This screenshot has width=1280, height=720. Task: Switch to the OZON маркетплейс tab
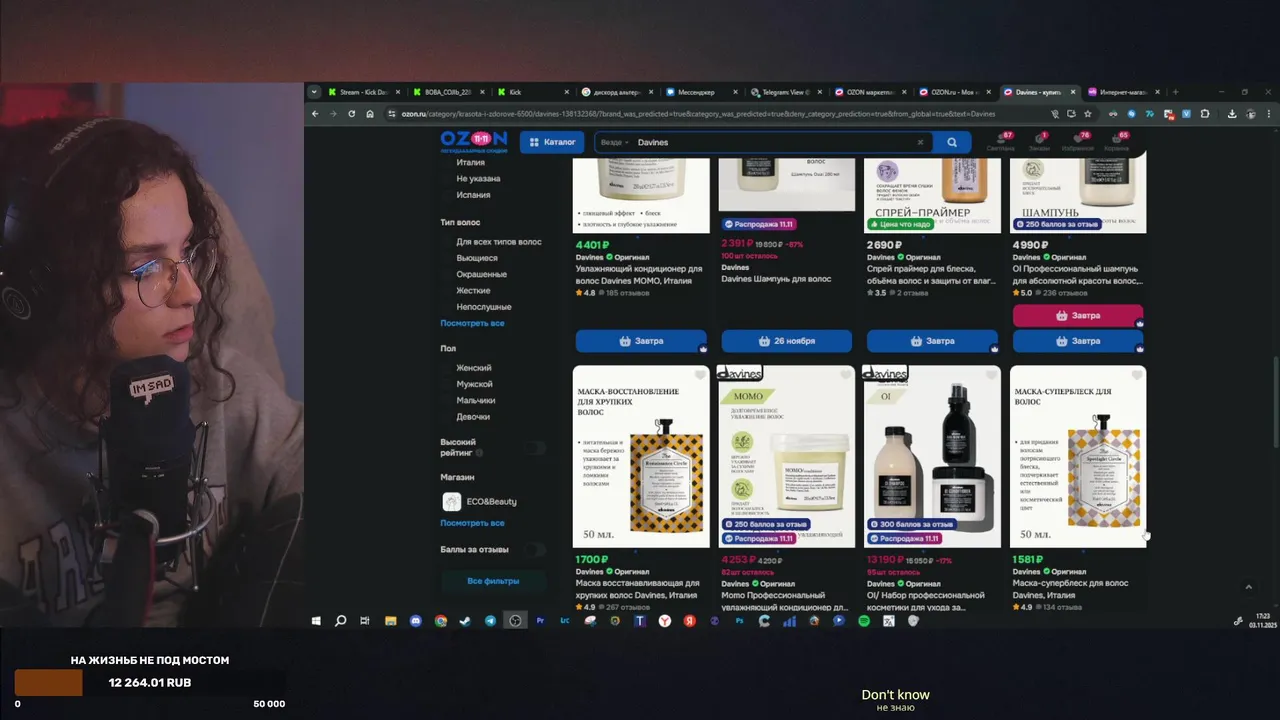pos(871,92)
